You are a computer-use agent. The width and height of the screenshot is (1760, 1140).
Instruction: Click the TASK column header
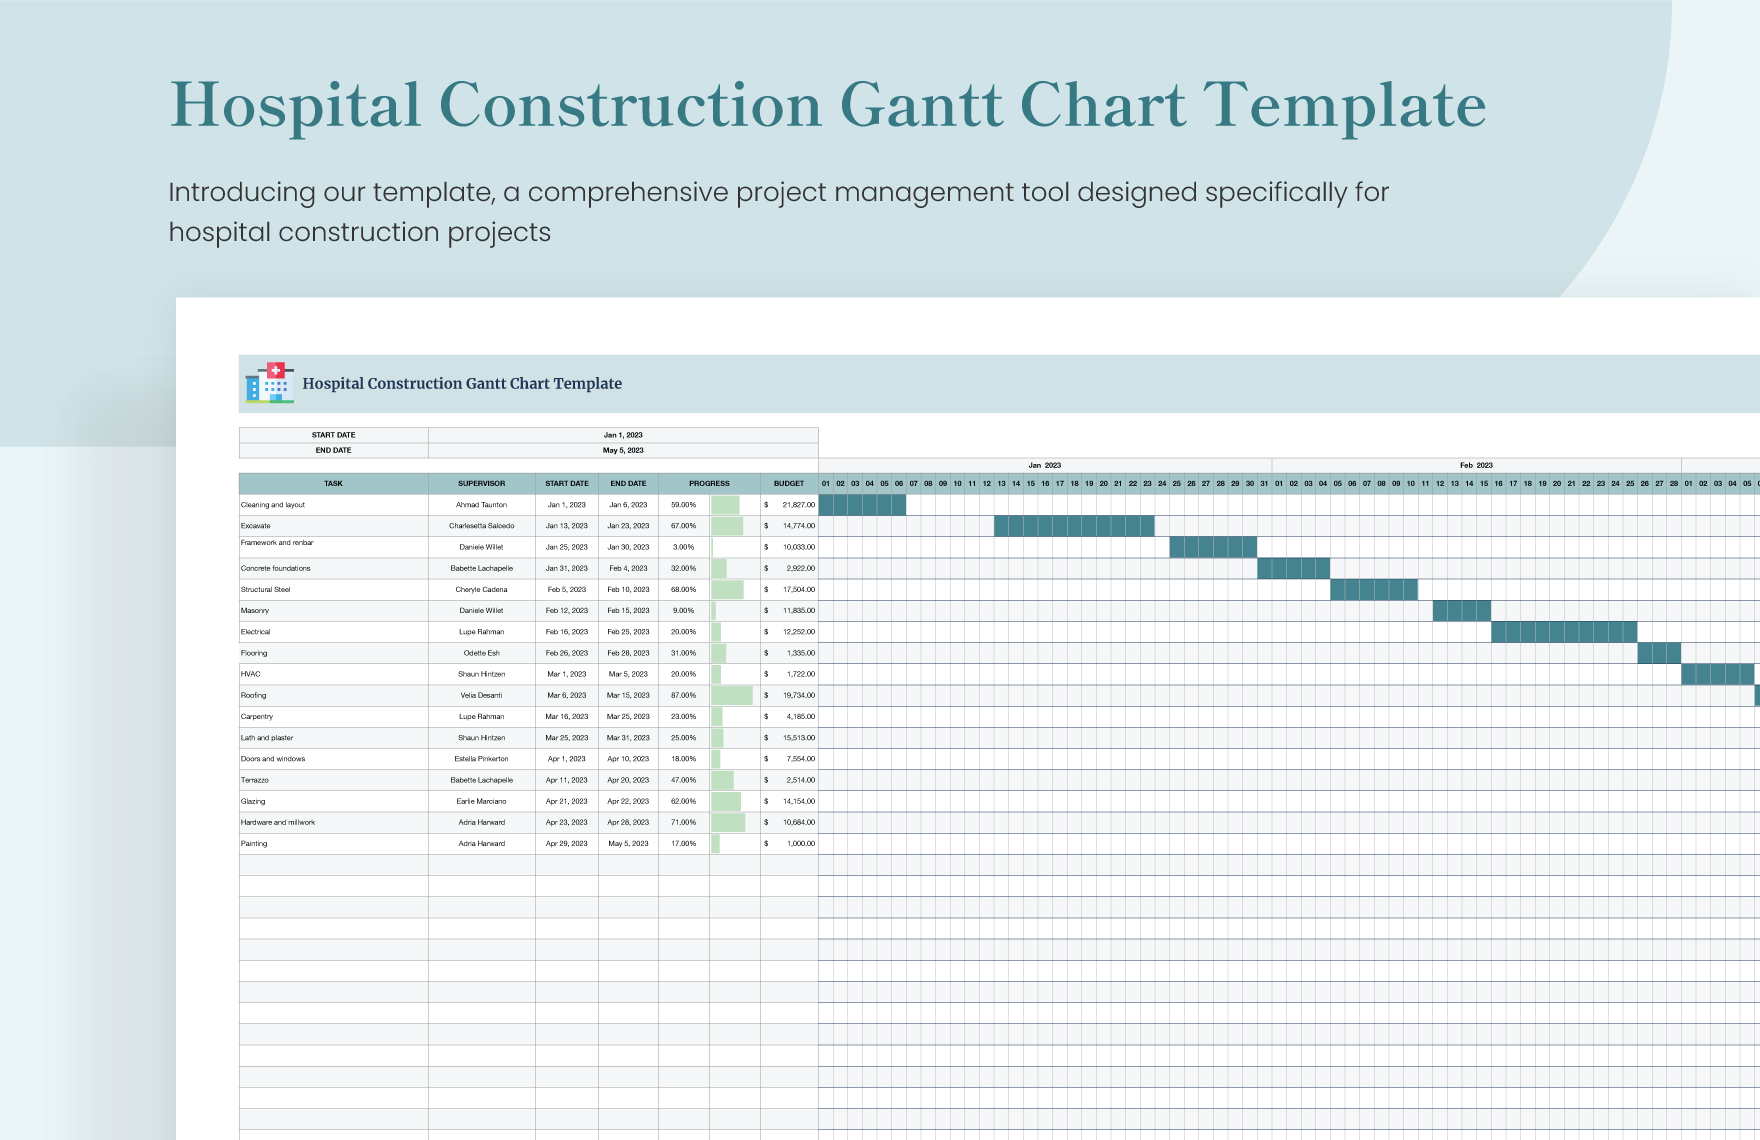coord(333,483)
